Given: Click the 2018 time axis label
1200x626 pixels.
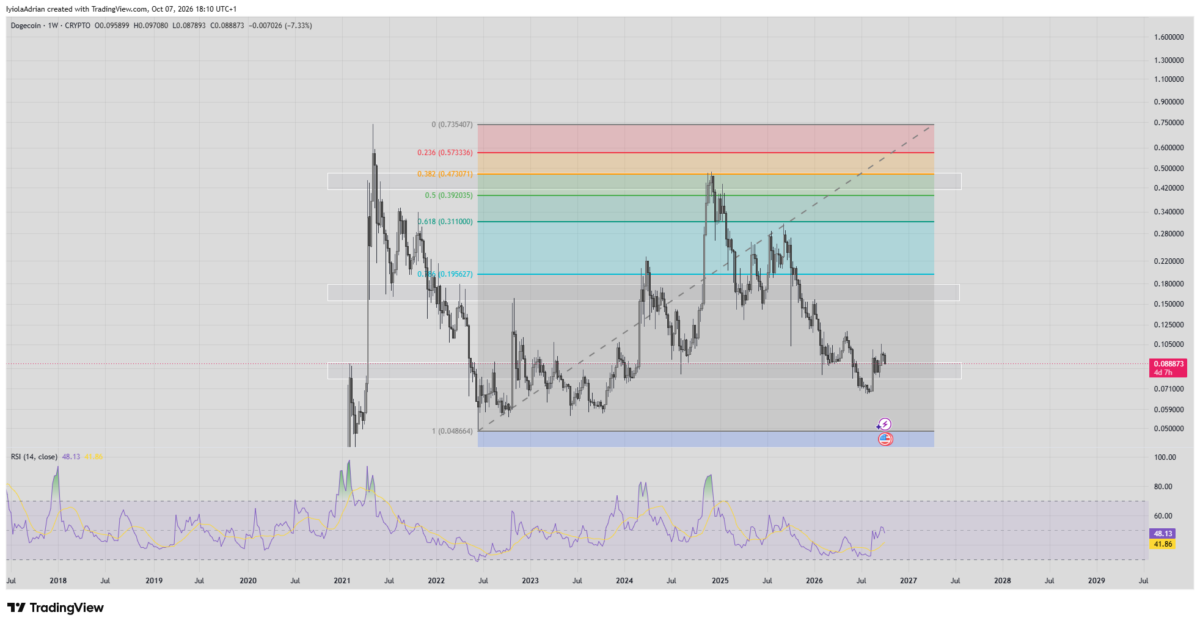Looking at the screenshot, I should pos(59,580).
